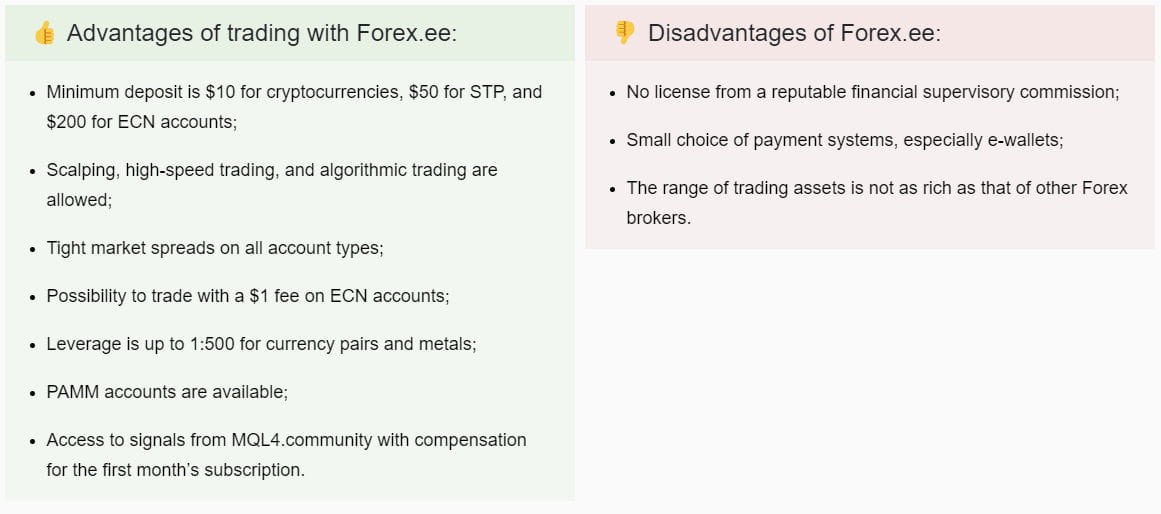Click the word "allowed;" under scalping
Screen dimensions: 1161x514
79,200
